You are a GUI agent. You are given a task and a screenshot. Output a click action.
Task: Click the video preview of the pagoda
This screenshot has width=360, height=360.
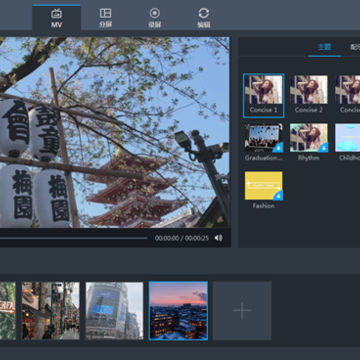[x=115, y=132]
